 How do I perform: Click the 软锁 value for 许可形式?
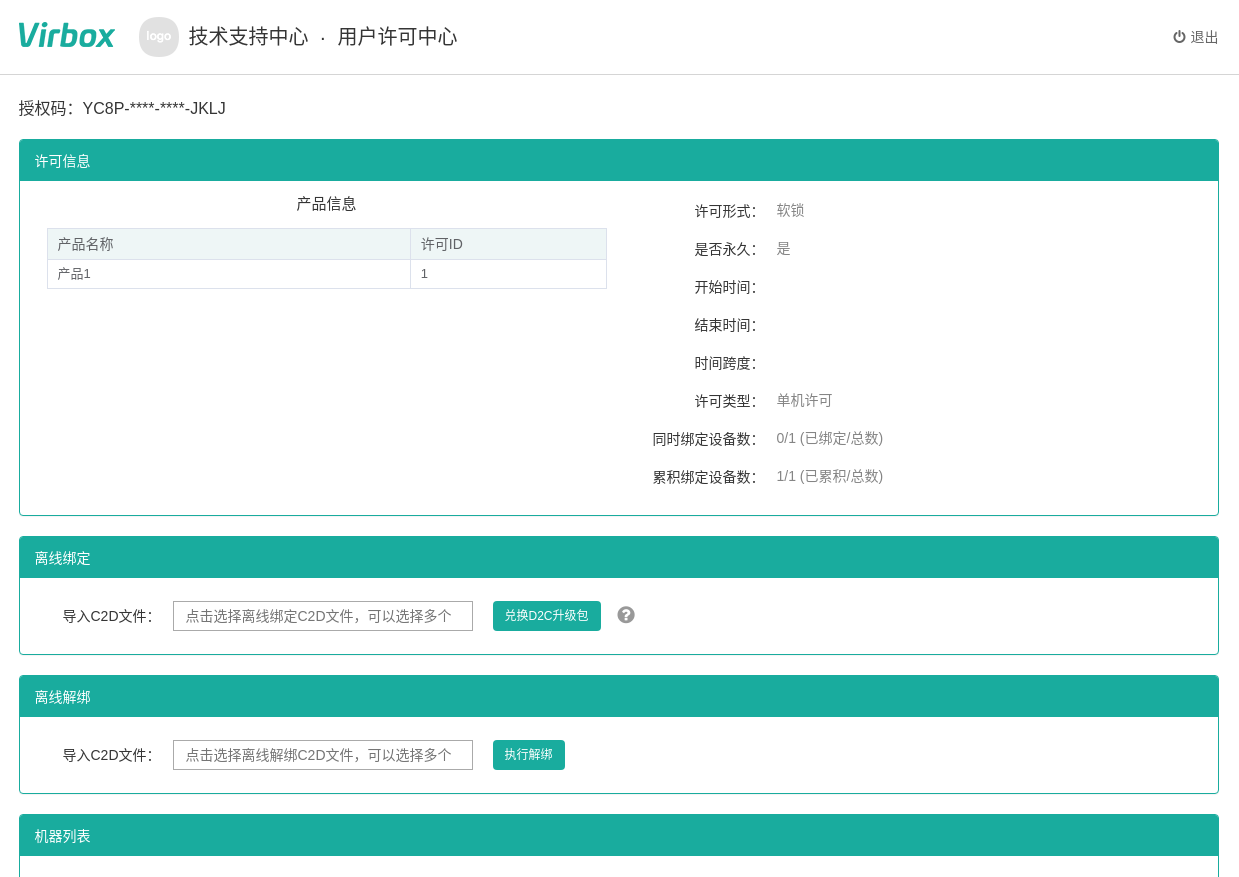tap(791, 211)
